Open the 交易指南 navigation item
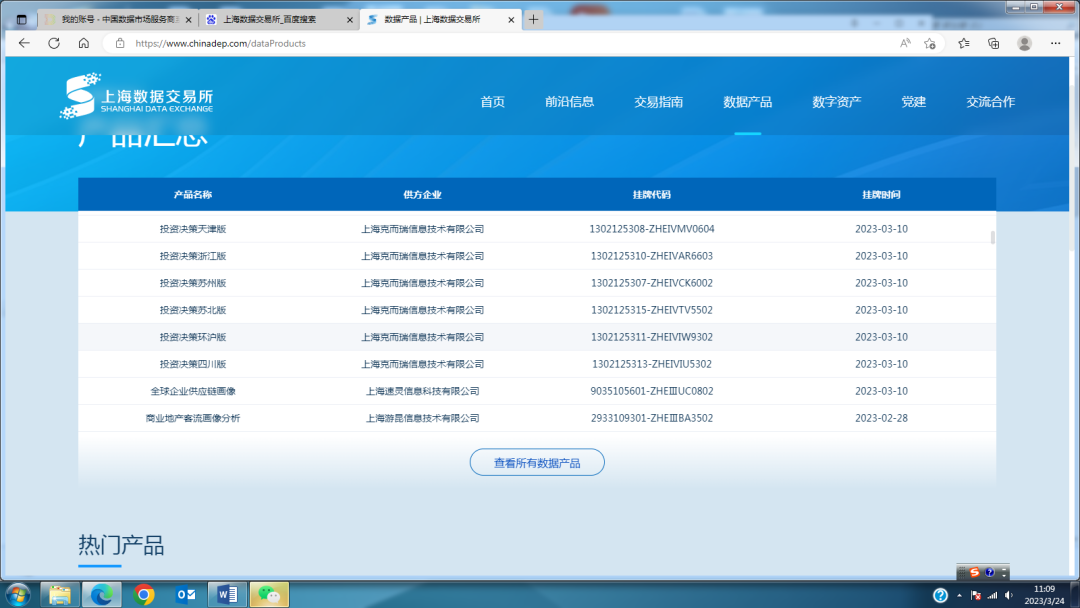The width and height of the screenshot is (1080, 608). pos(658,102)
